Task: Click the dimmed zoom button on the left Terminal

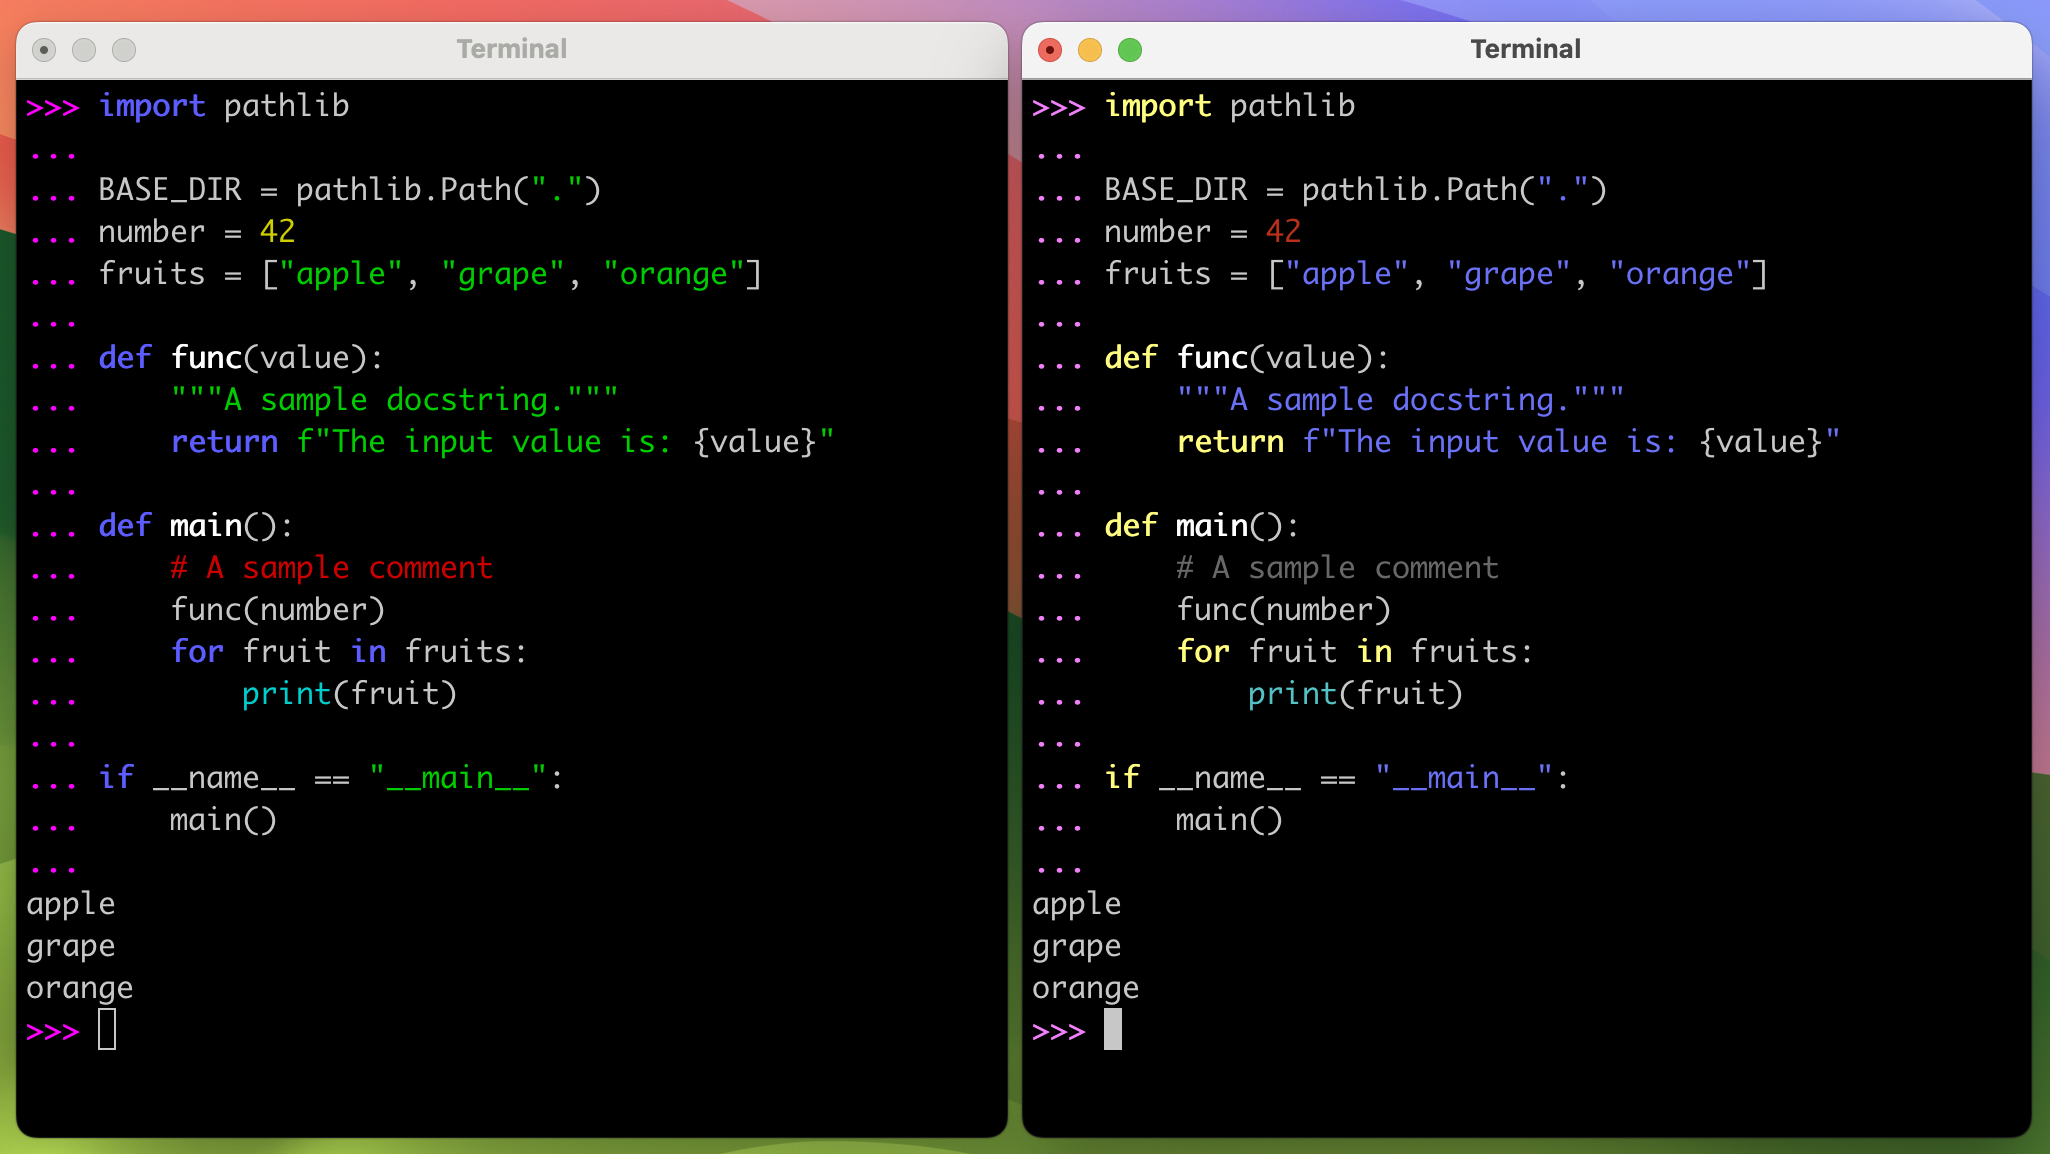Action: coord(122,49)
